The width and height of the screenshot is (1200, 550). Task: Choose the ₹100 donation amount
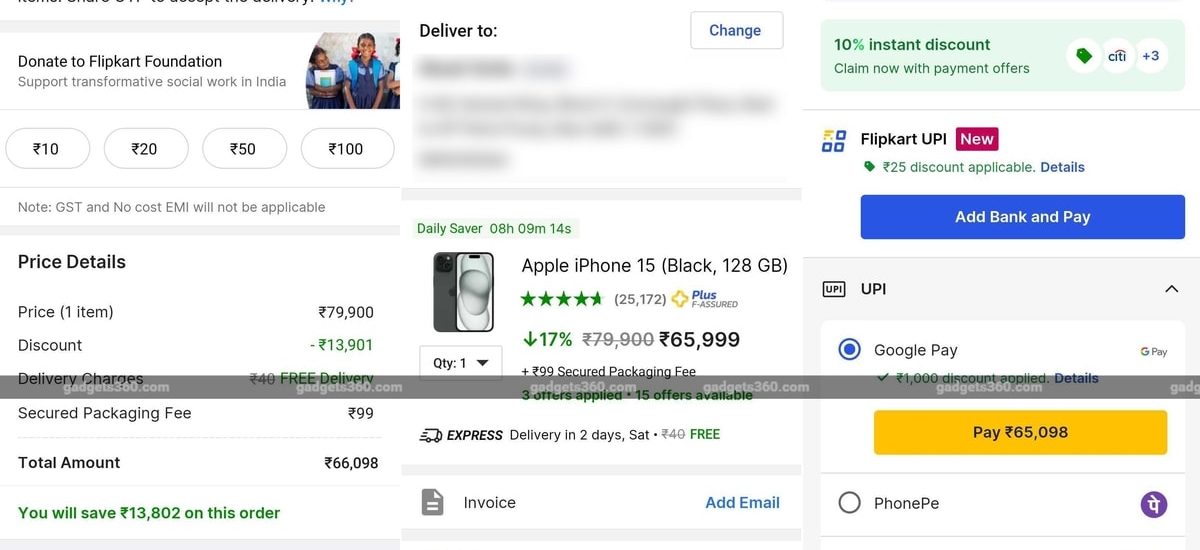(346, 149)
